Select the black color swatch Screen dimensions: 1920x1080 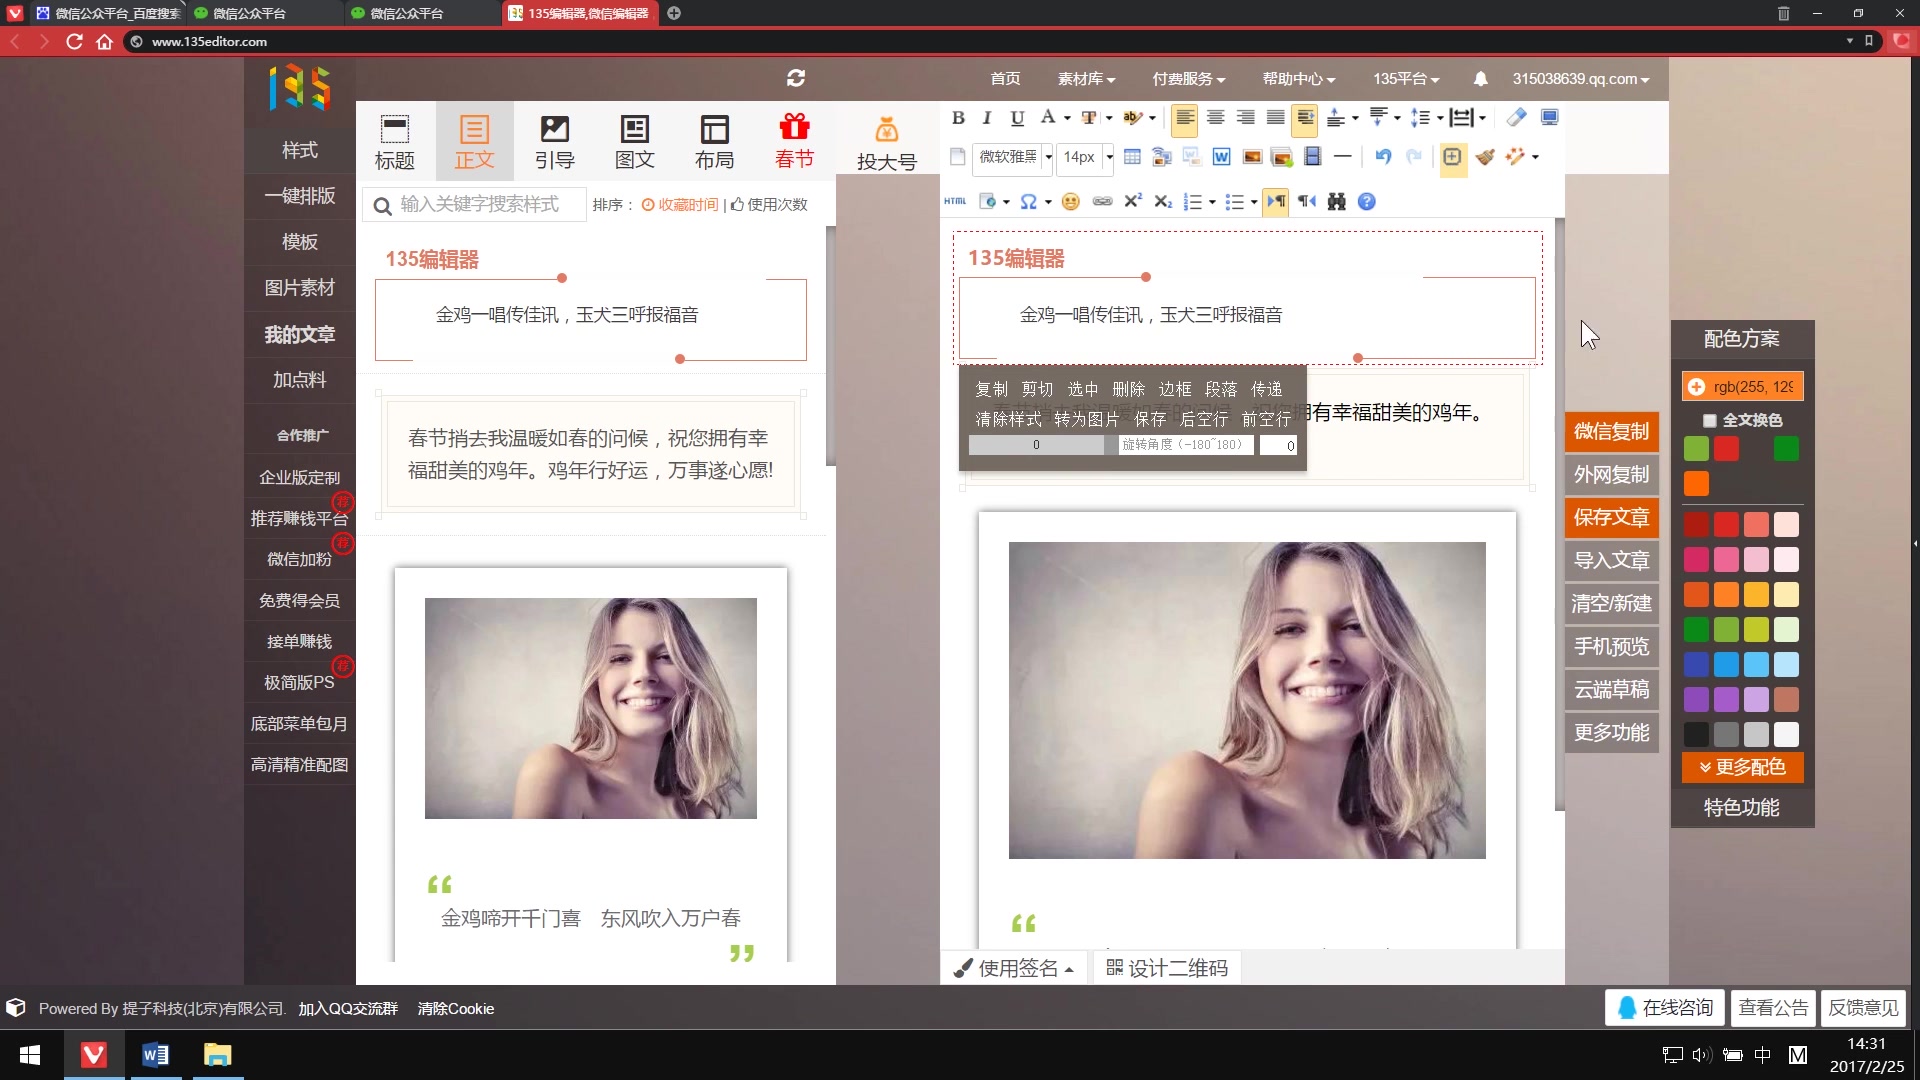tap(1696, 735)
